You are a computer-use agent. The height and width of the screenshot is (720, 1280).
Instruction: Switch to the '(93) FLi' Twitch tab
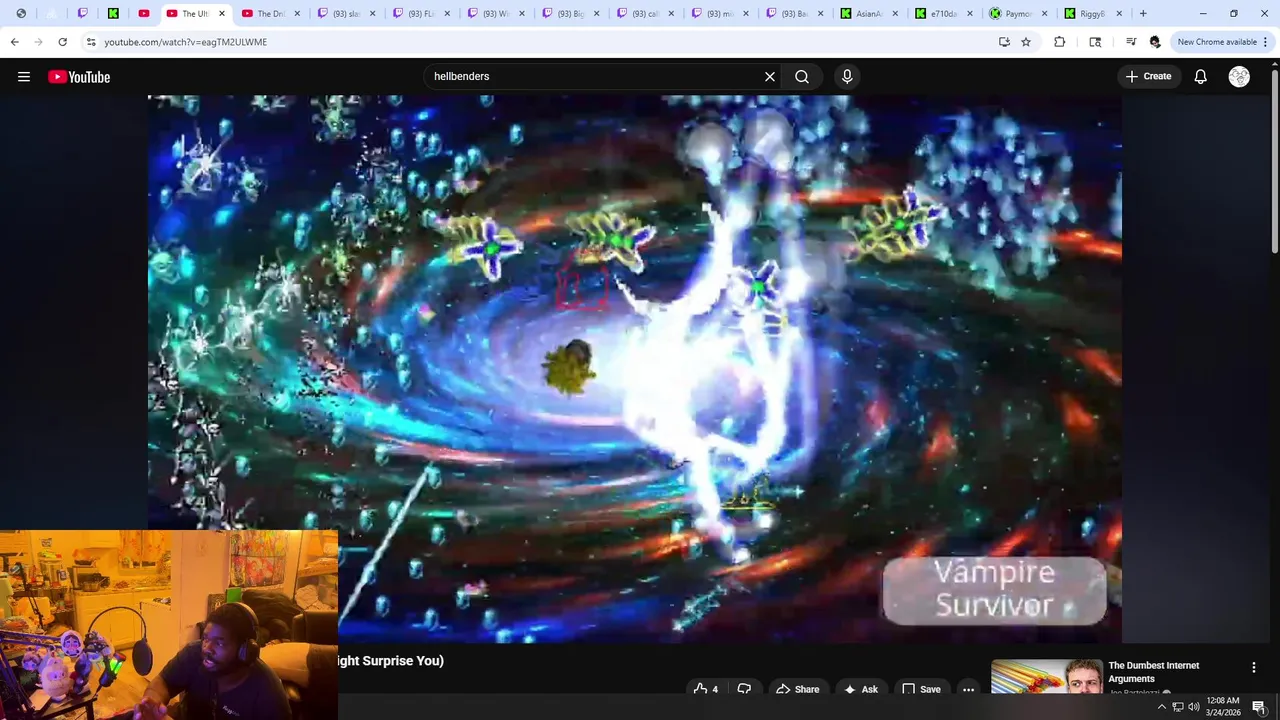[x=421, y=14]
